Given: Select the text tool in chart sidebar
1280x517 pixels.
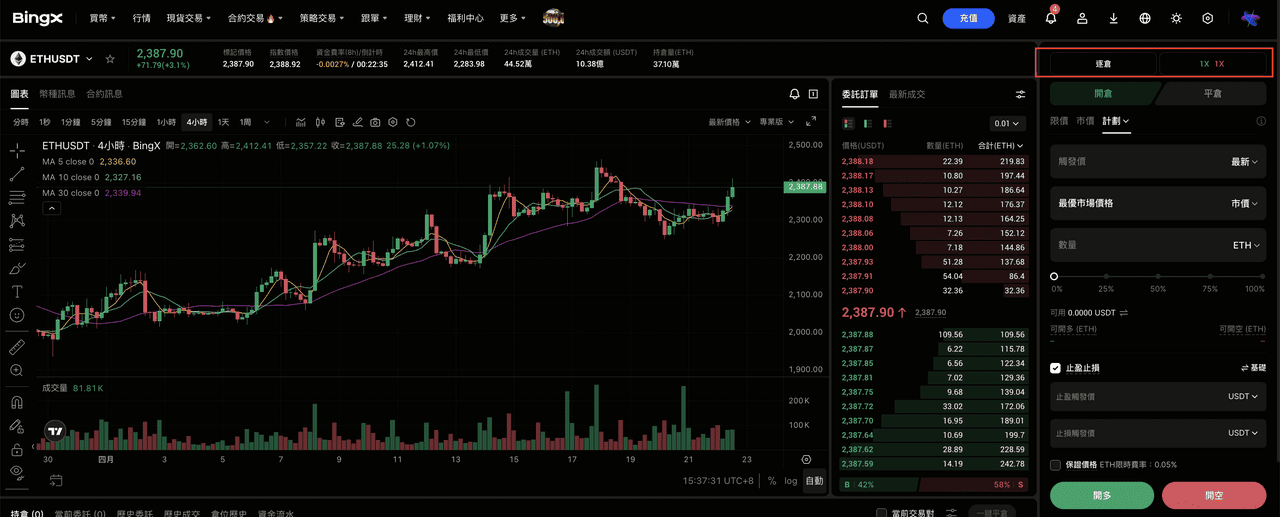Looking at the screenshot, I should [17, 292].
